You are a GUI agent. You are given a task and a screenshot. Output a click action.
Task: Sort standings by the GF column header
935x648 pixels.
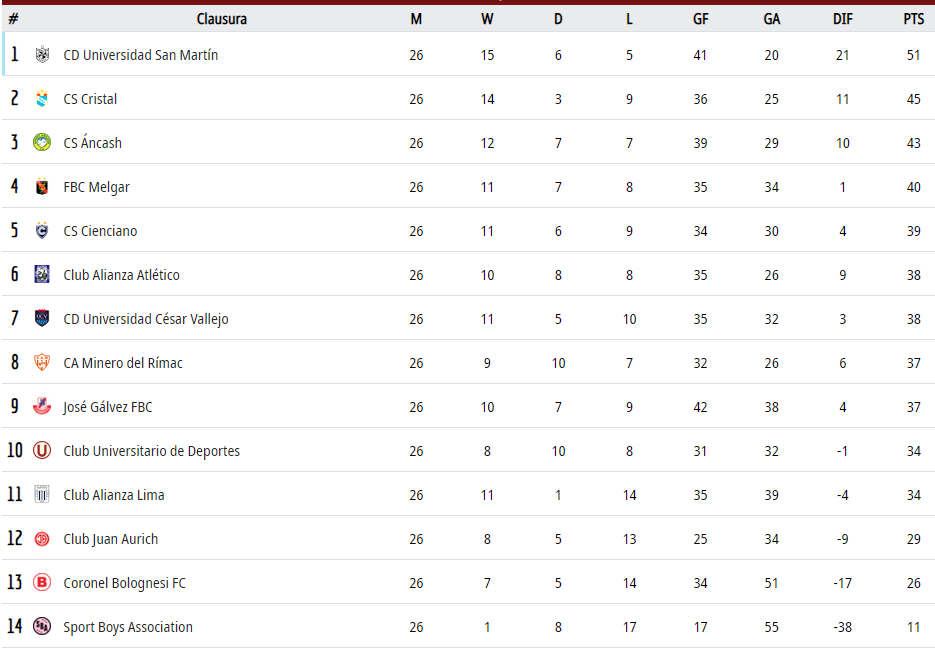[x=700, y=19]
